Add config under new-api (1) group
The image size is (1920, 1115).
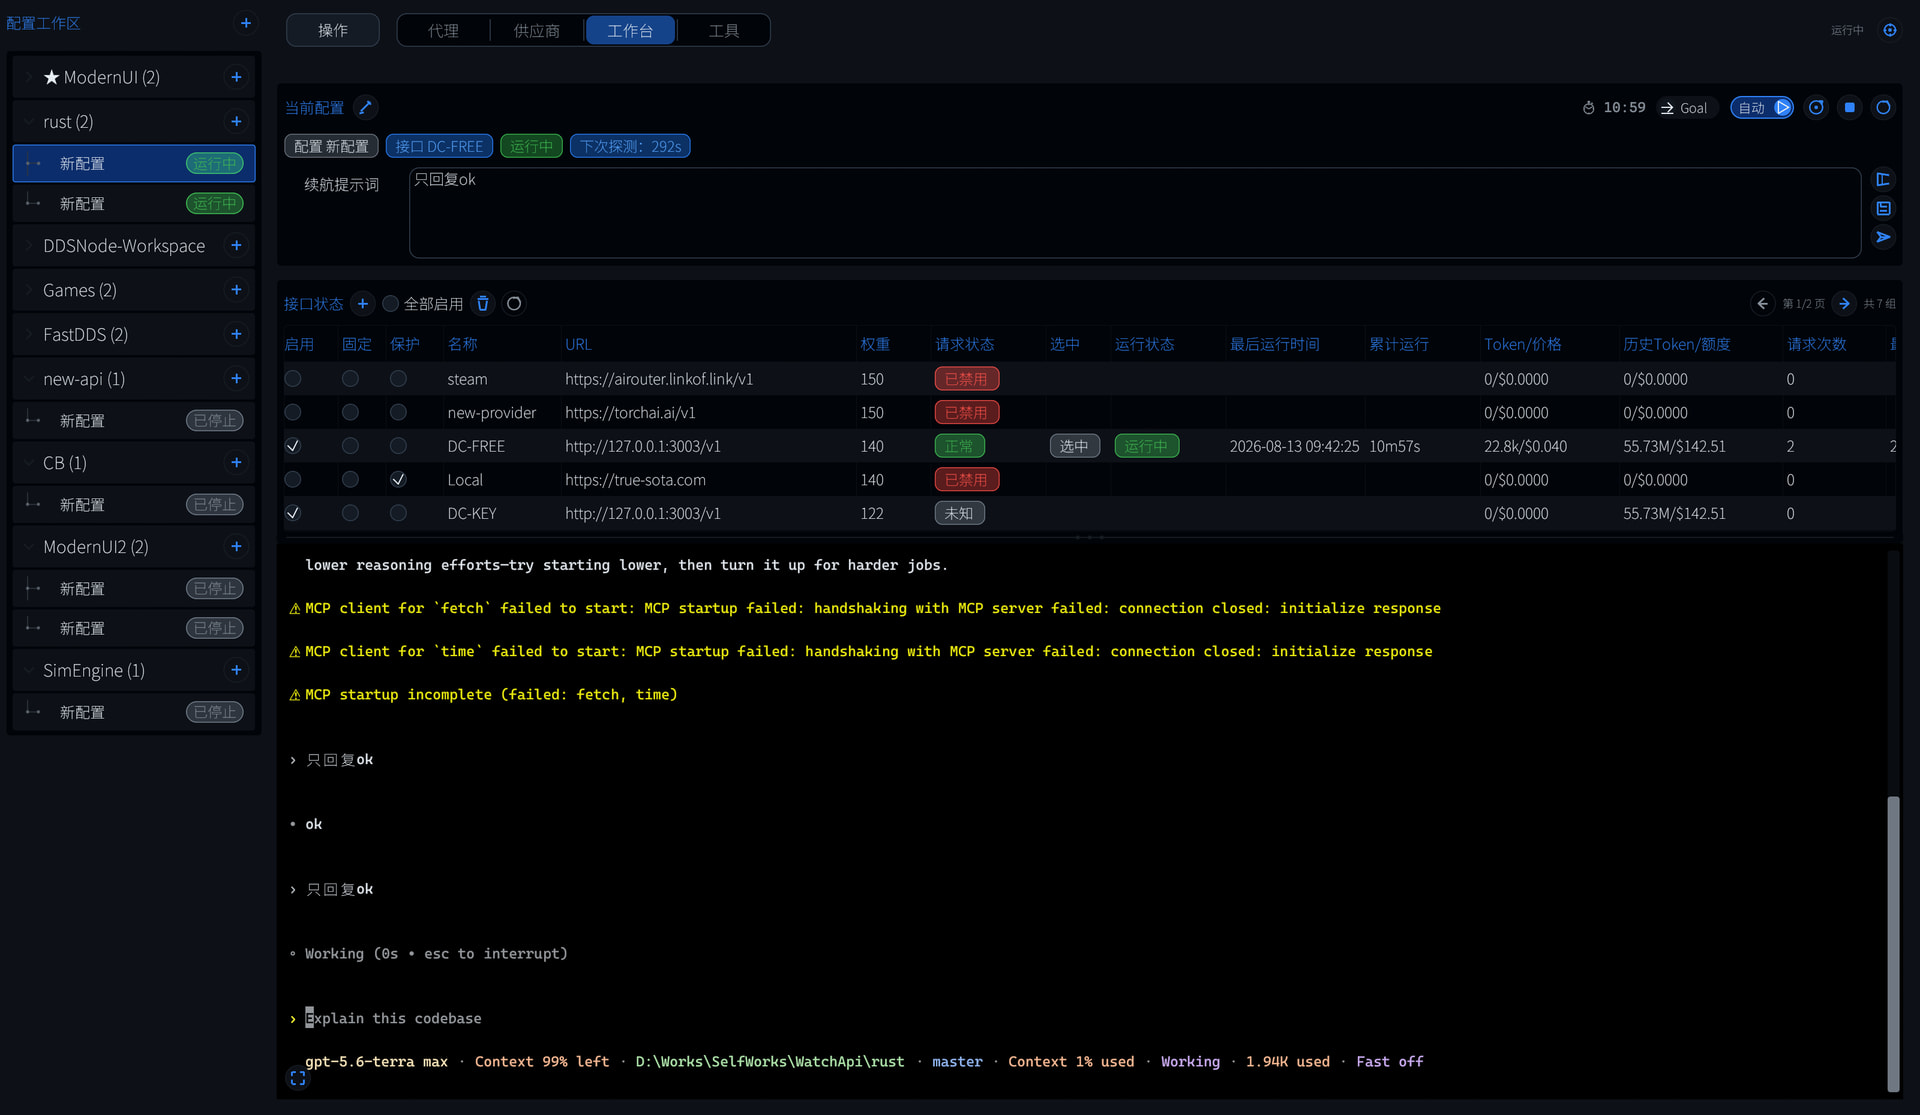(236, 378)
